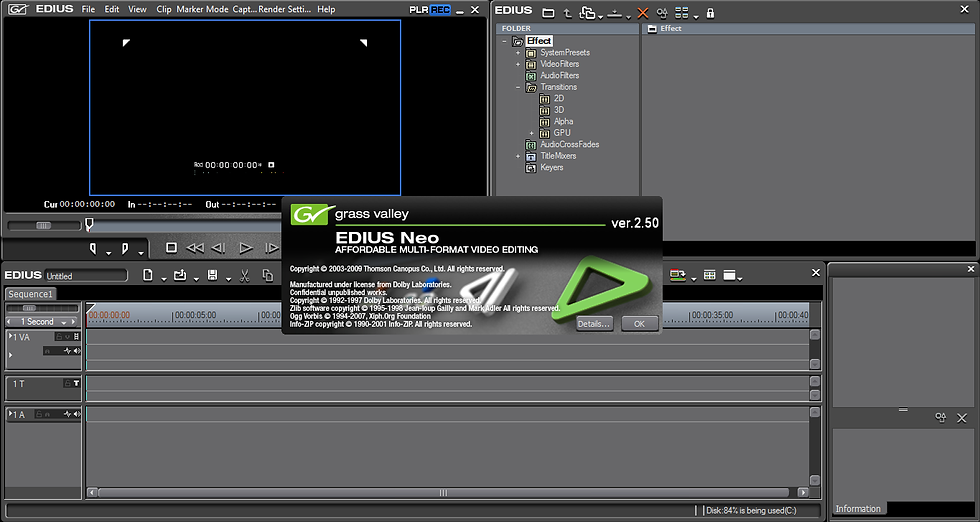Collapse the Transitions folder

pos(518,88)
